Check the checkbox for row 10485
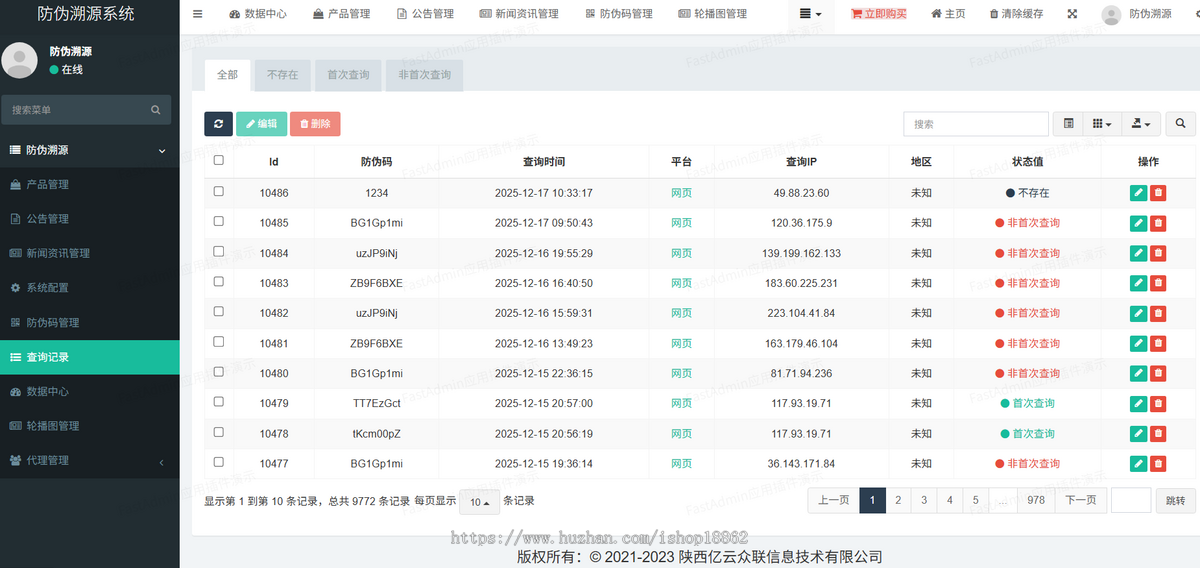This screenshot has width=1200, height=568. pyautogui.click(x=219, y=221)
